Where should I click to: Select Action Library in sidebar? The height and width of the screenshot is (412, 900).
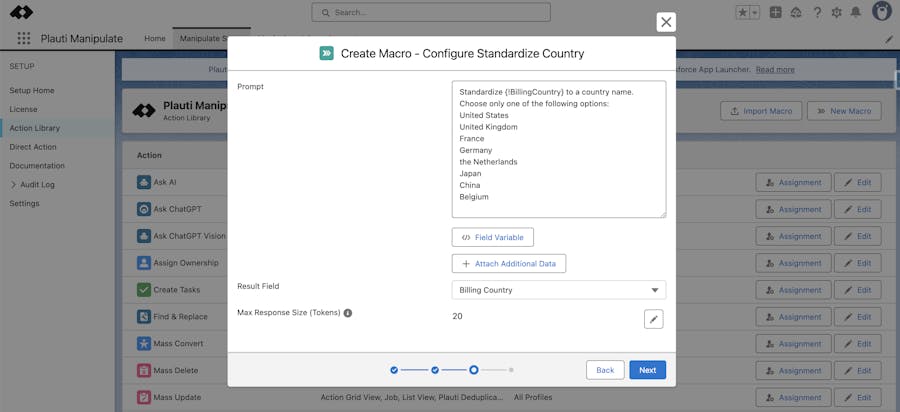[x=34, y=128]
